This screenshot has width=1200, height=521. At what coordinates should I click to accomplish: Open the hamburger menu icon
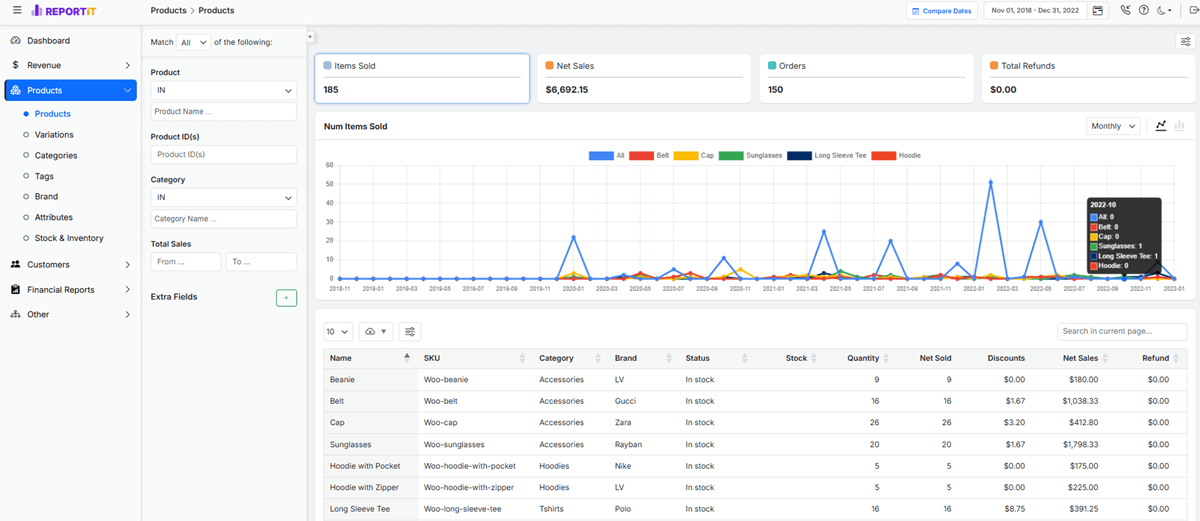pos(17,10)
